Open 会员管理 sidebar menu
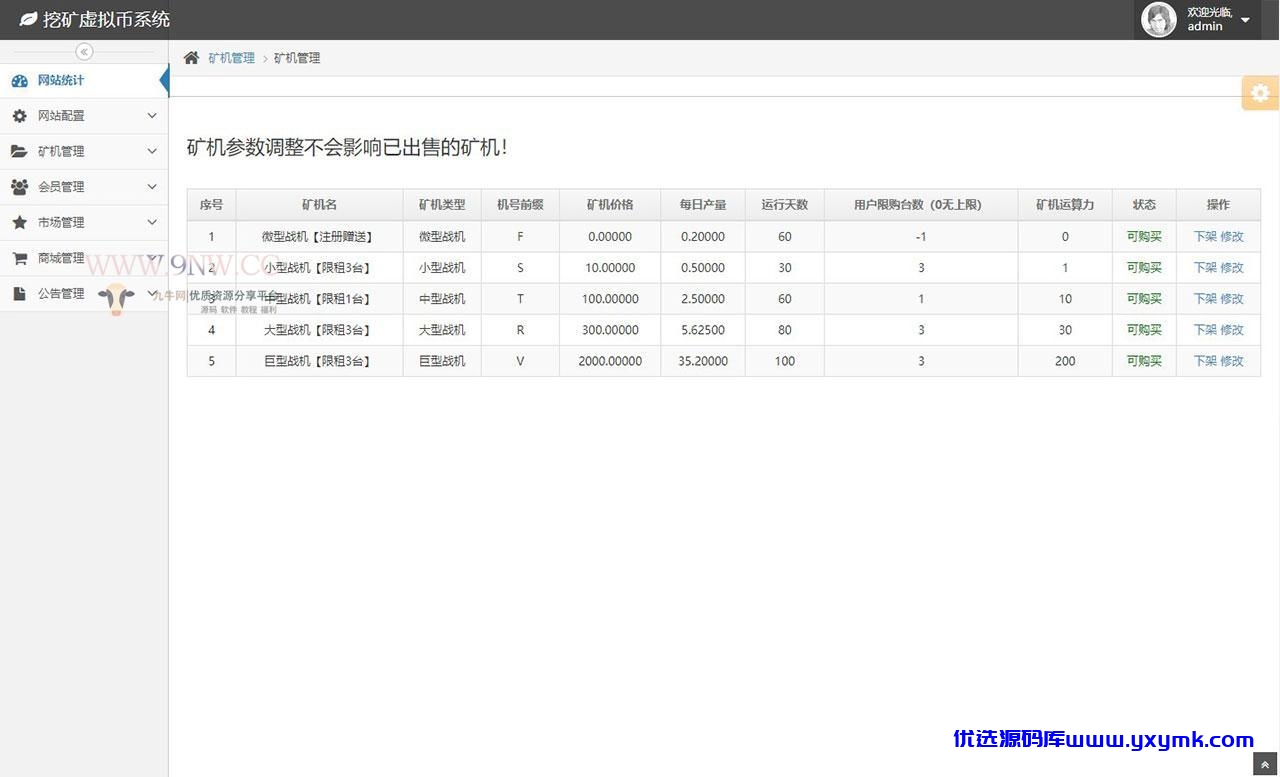Viewport: 1280px width, 777px height. 84,187
